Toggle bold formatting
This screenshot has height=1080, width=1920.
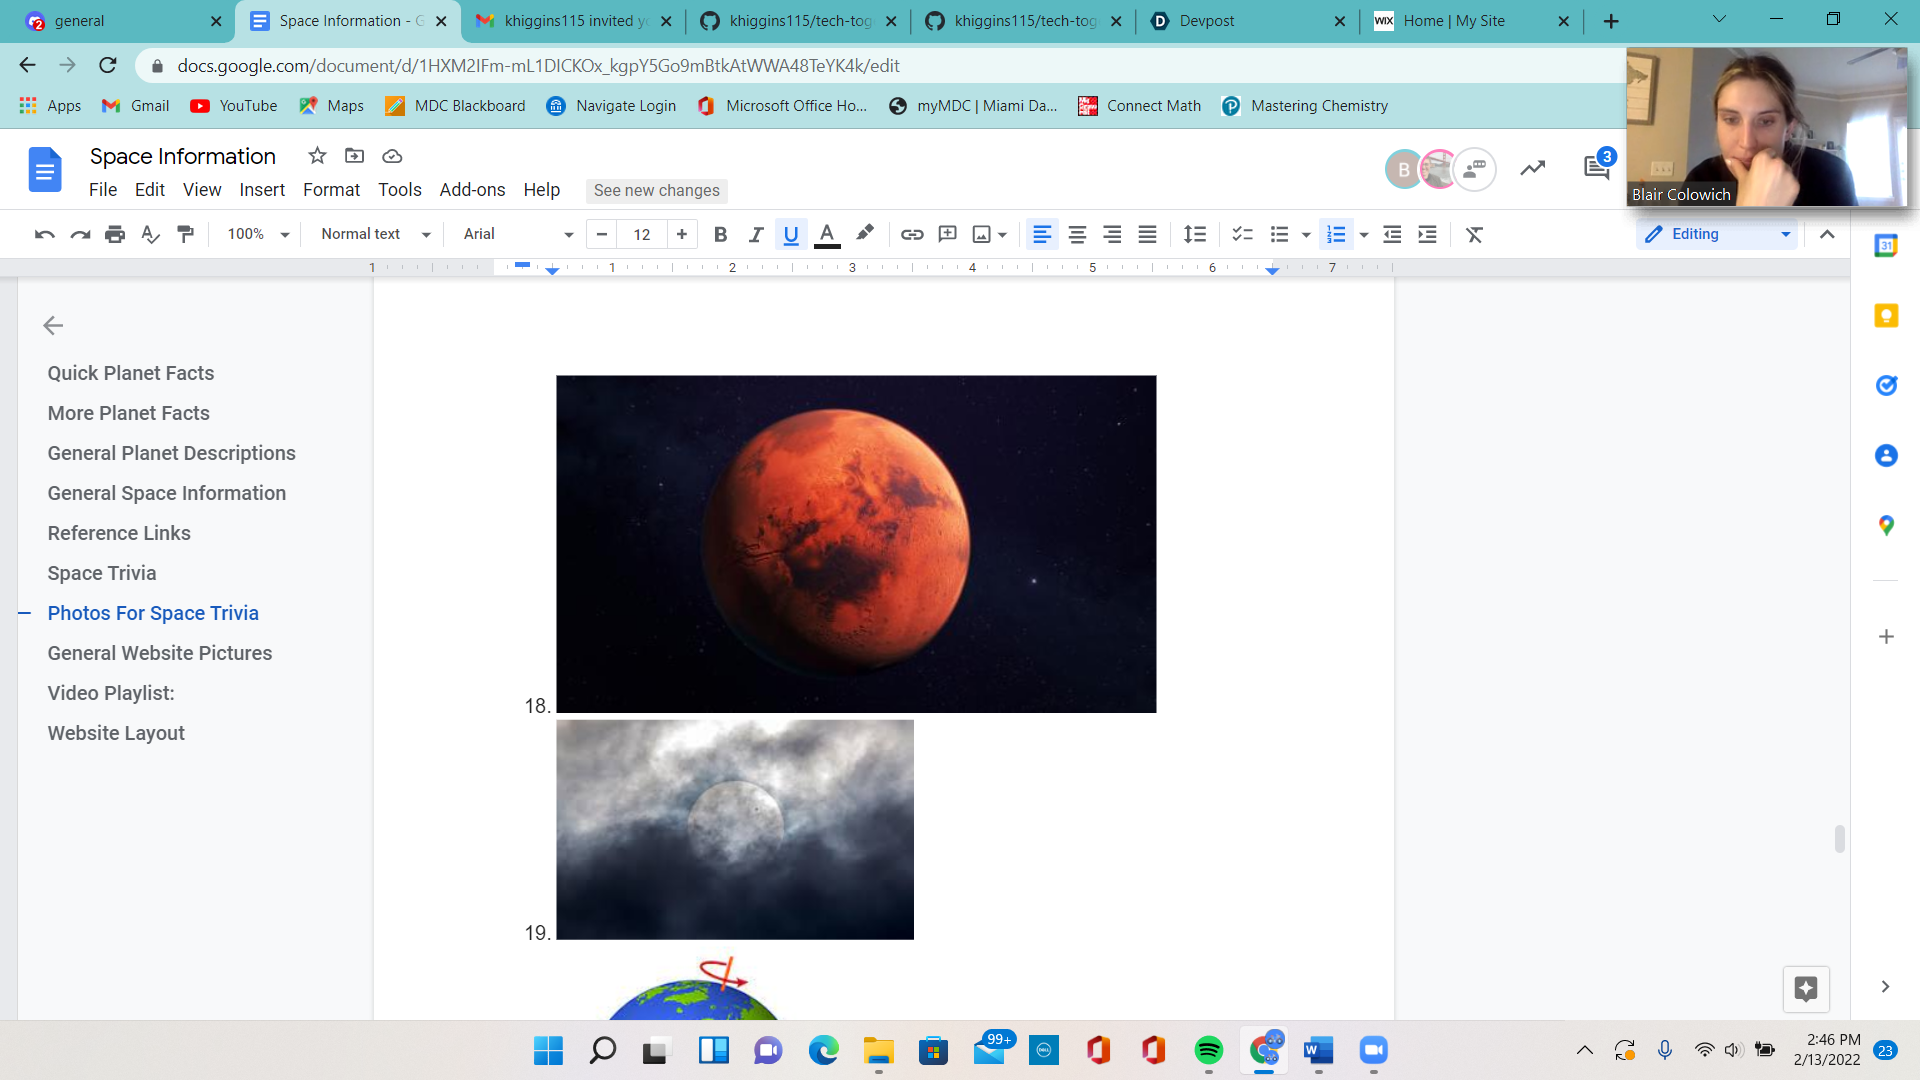(720, 234)
